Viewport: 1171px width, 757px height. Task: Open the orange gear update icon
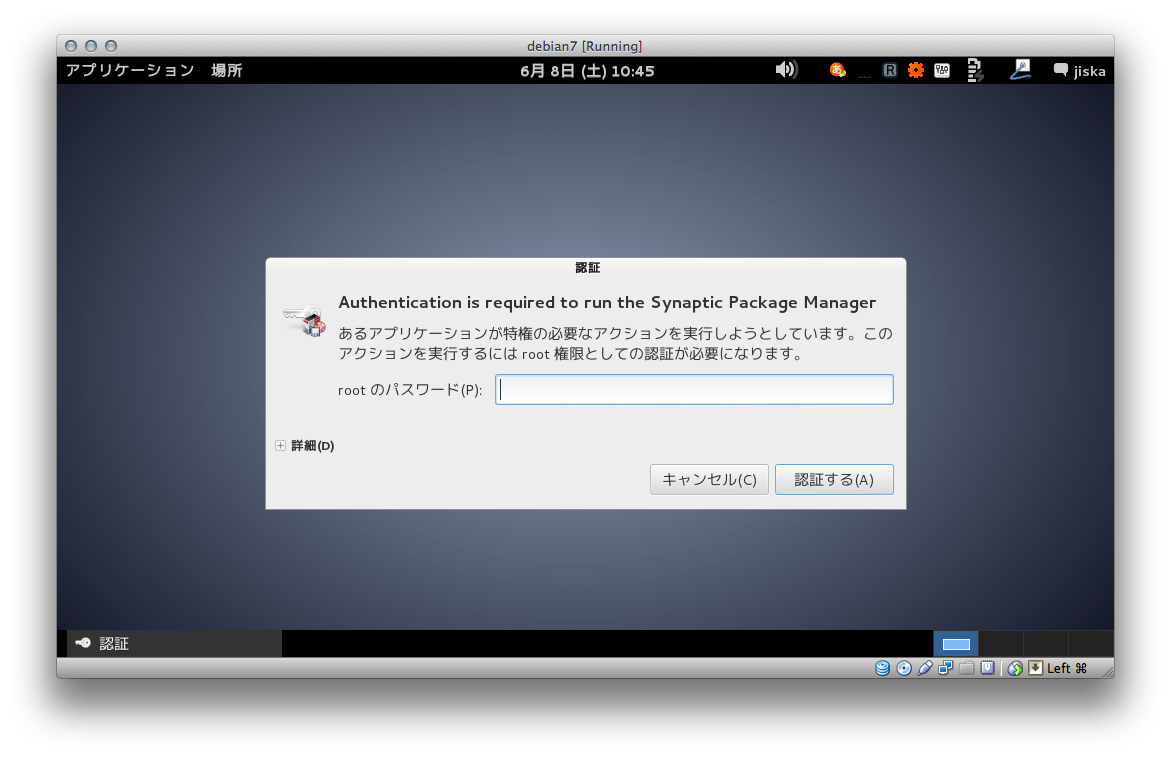(x=916, y=70)
